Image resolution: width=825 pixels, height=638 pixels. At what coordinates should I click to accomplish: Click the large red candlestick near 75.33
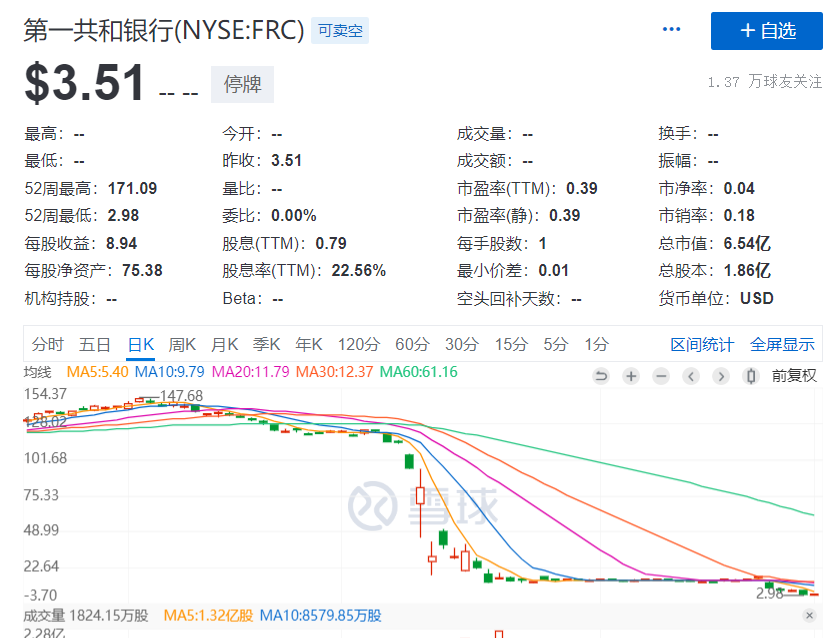click(x=420, y=495)
